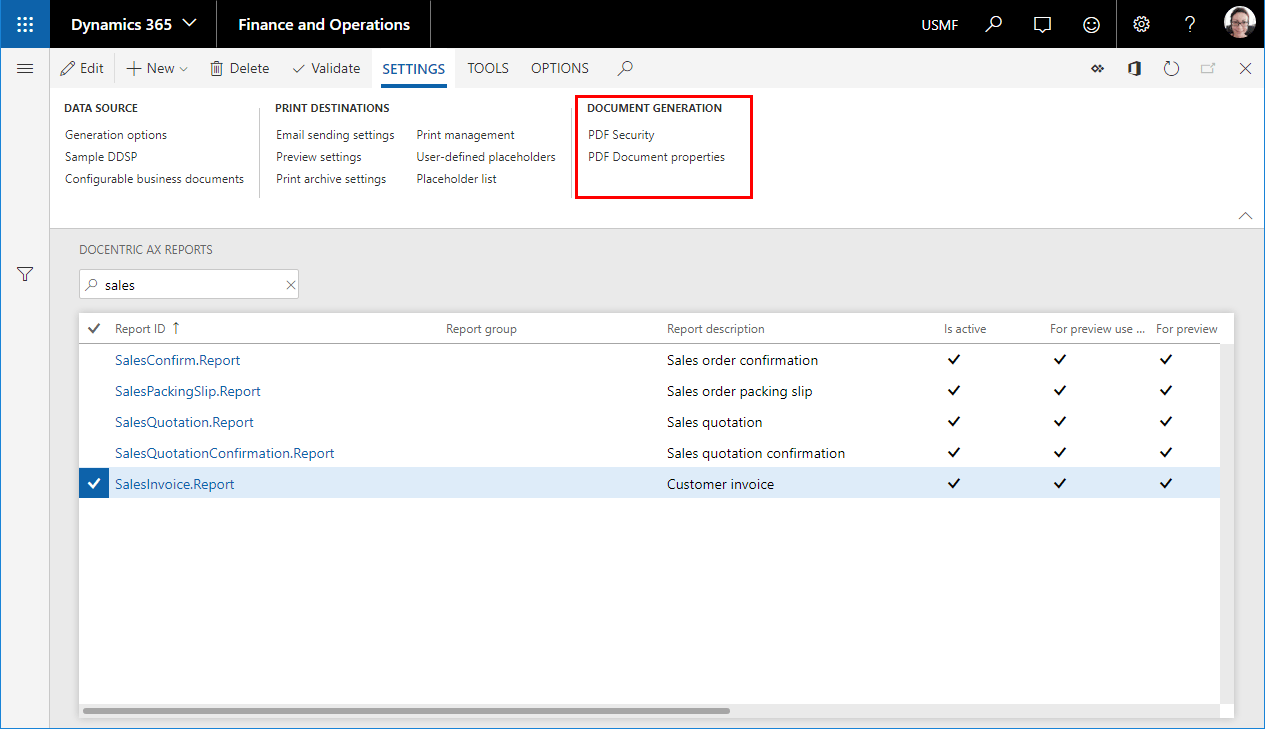This screenshot has width=1265, height=729.
Task: Switch to the TOOLS tab
Action: [x=488, y=68]
